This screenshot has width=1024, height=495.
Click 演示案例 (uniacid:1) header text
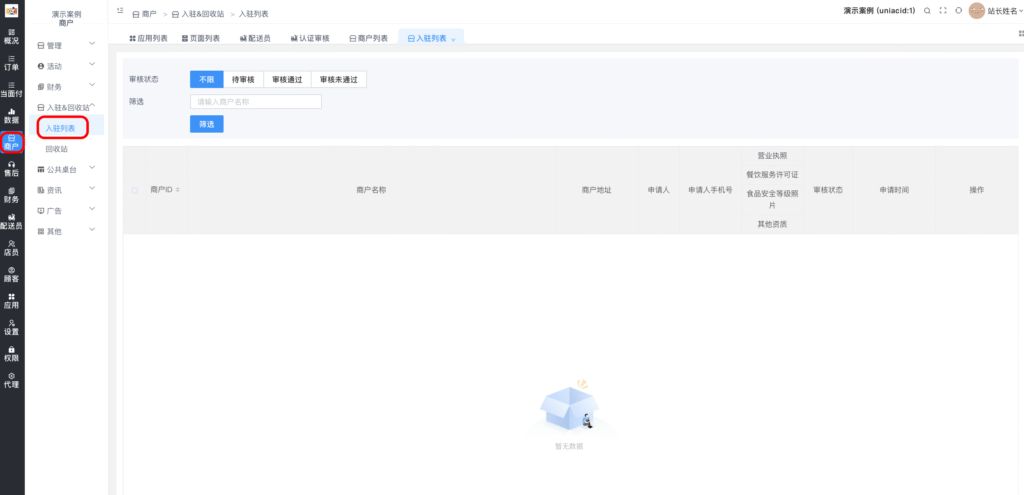click(x=879, y=11)
